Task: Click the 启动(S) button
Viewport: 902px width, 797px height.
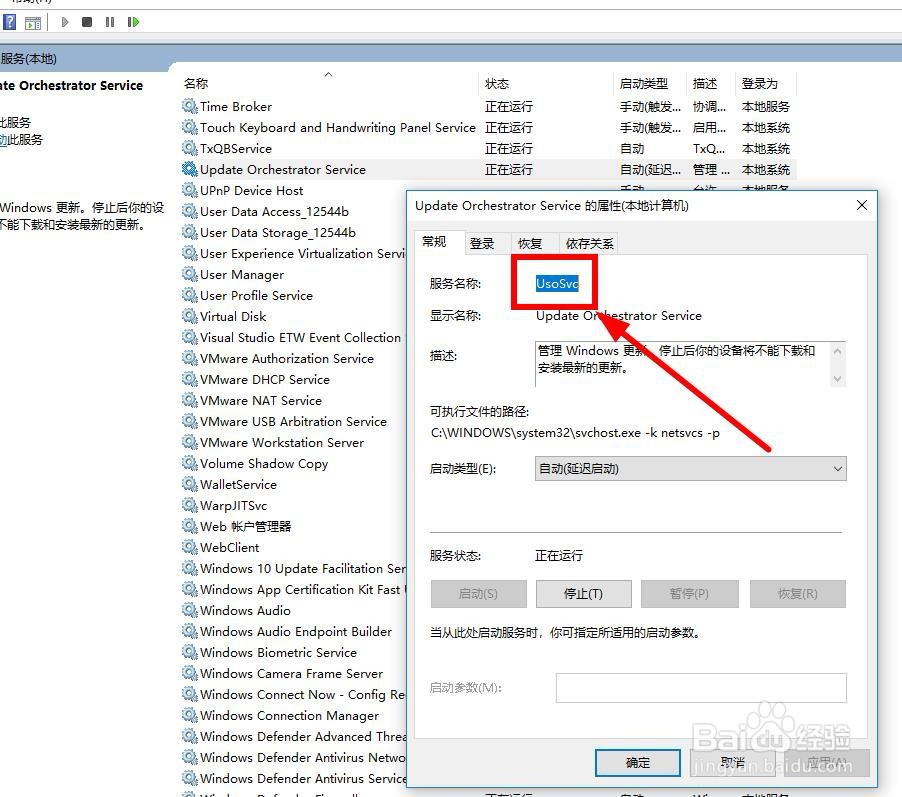Action: coord(478,593)
